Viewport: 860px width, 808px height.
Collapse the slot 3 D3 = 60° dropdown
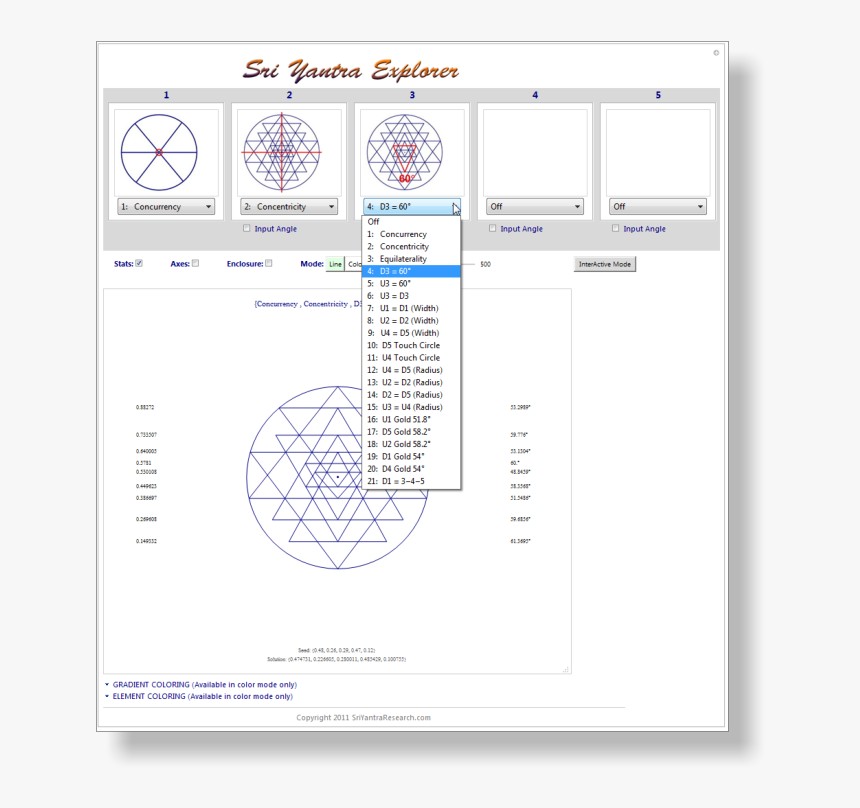[x=412, y=207]
